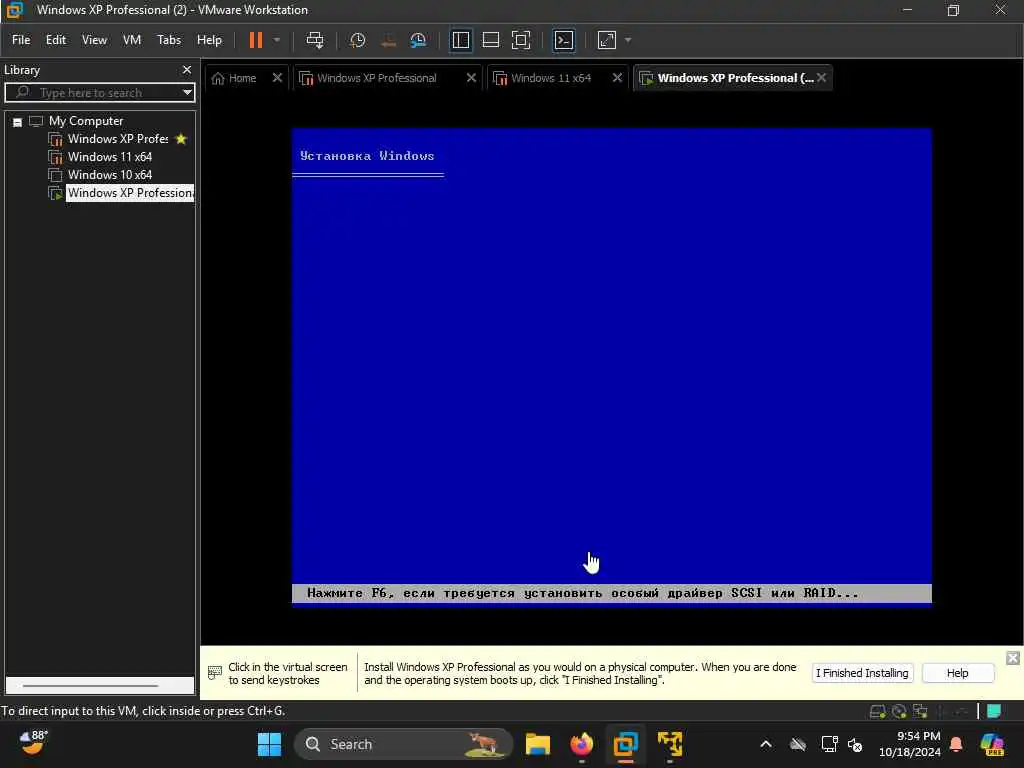The image size is (1024, 768).
Task: Open the clock and date panel
Action: (910, 744)
